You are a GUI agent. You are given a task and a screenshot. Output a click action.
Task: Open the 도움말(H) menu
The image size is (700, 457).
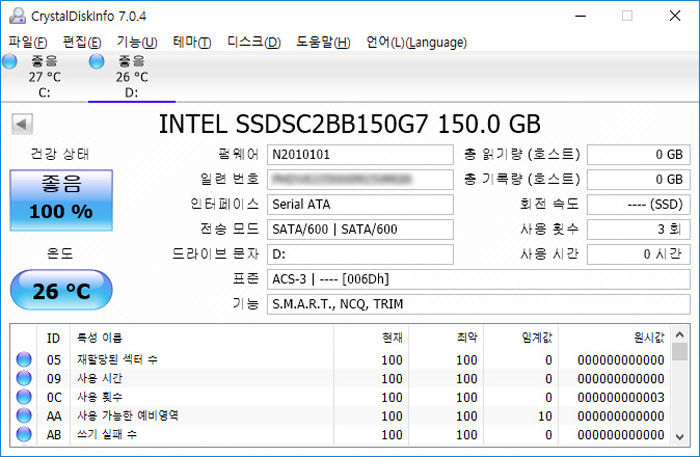[x=323, y=42]
